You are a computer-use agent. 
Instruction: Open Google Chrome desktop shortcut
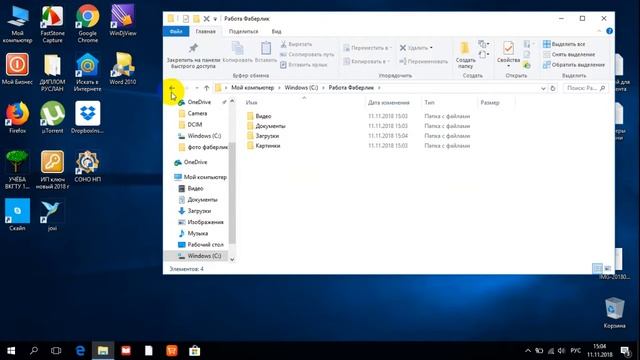(x=88, y=24)
